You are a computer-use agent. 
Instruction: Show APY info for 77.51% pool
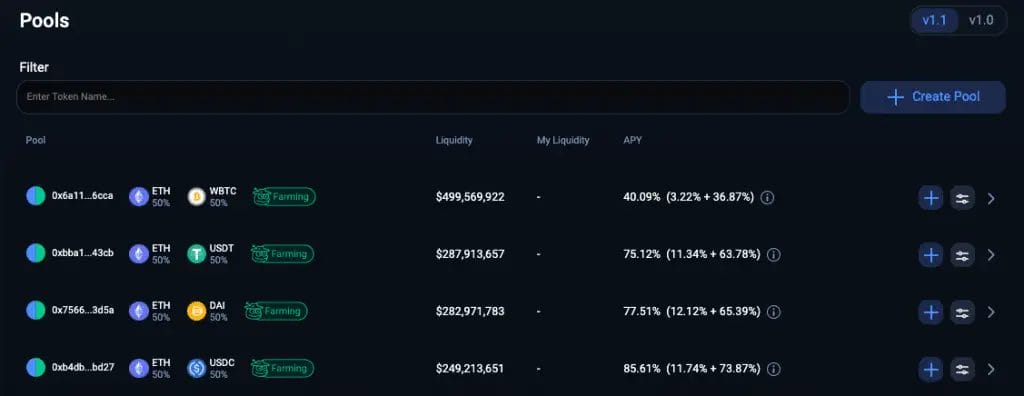point(774,312)
